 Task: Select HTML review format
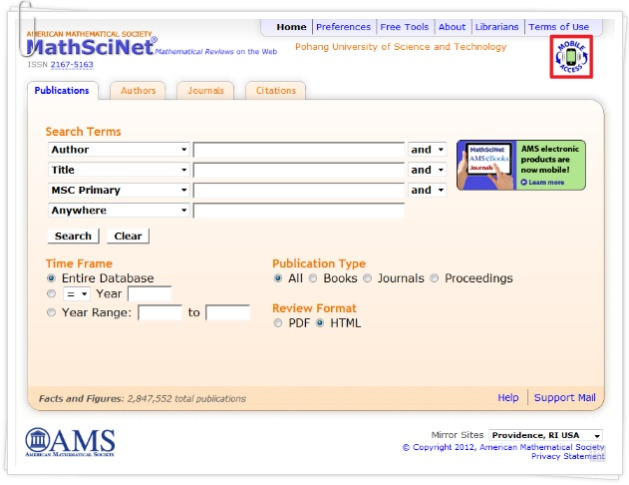tap(320, 323)
